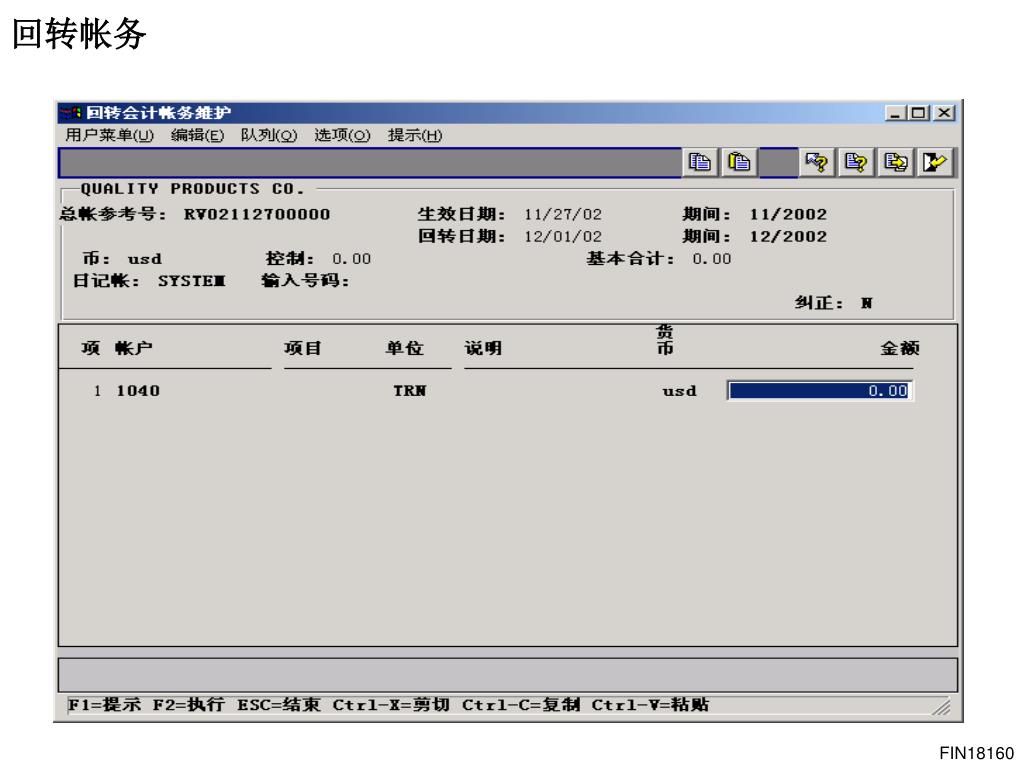
Task: Click the header currency value usd beside 币
Action: (145, 259)
